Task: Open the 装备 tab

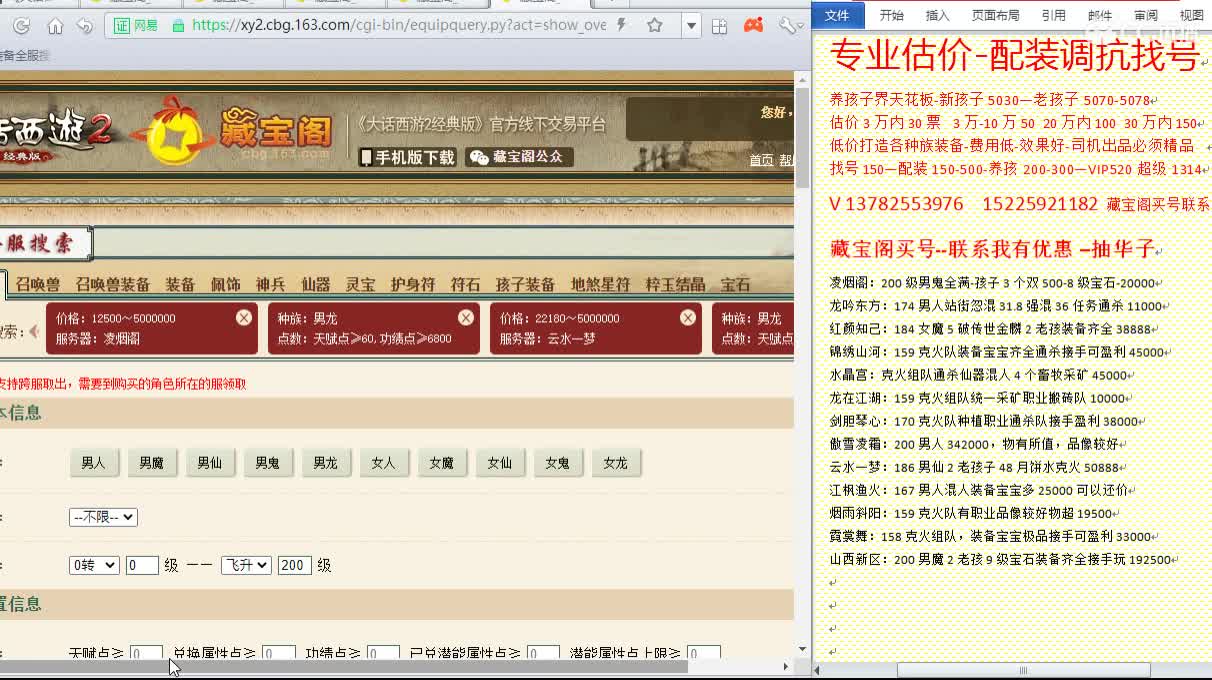Action: coord(180,284)
